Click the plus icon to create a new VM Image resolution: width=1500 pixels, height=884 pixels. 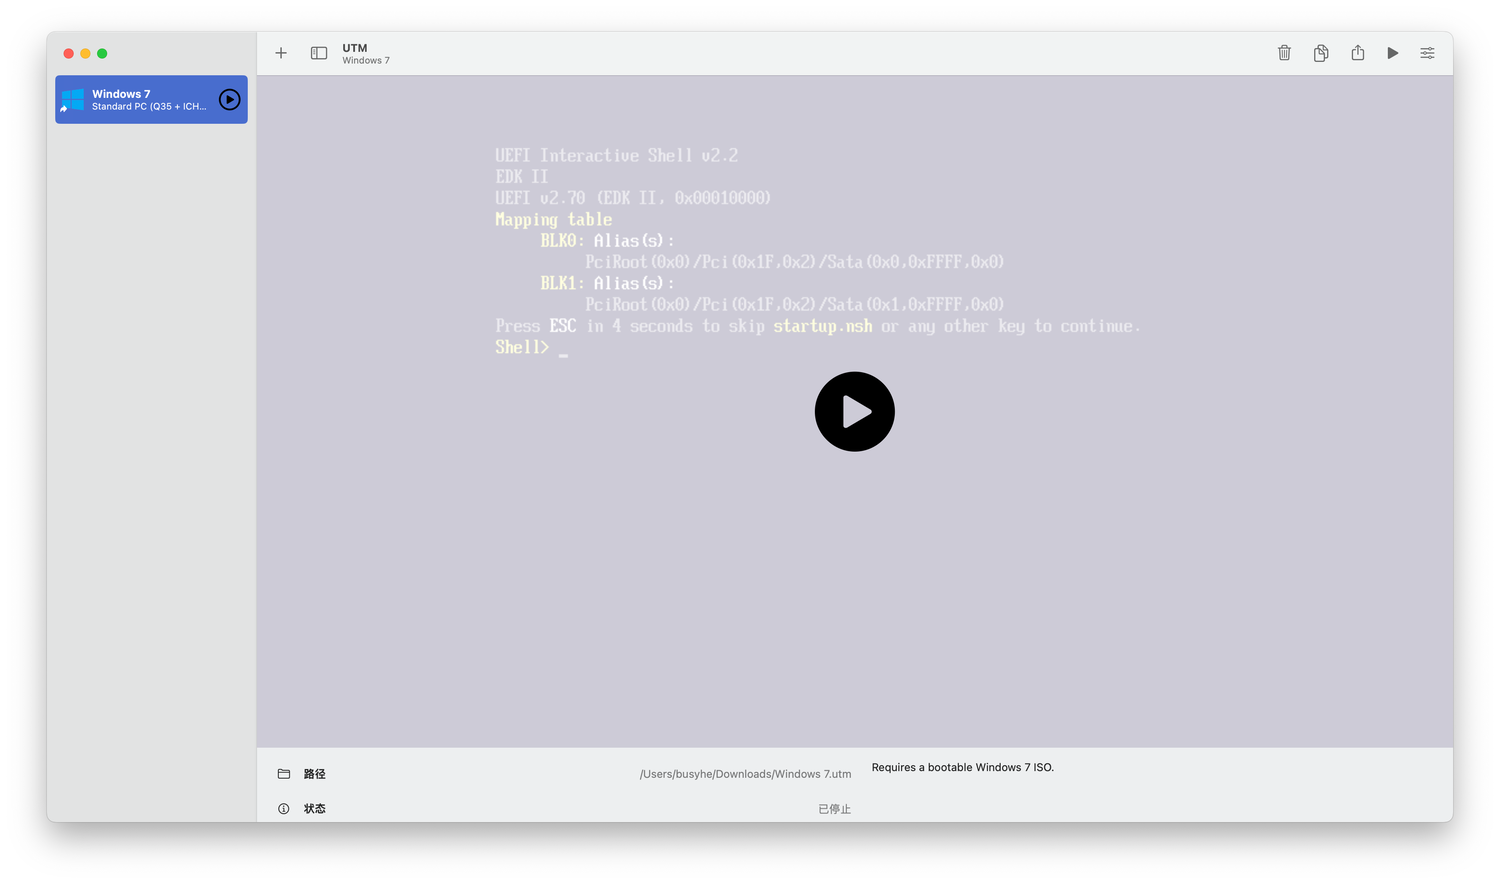click(x=281, y=53)
